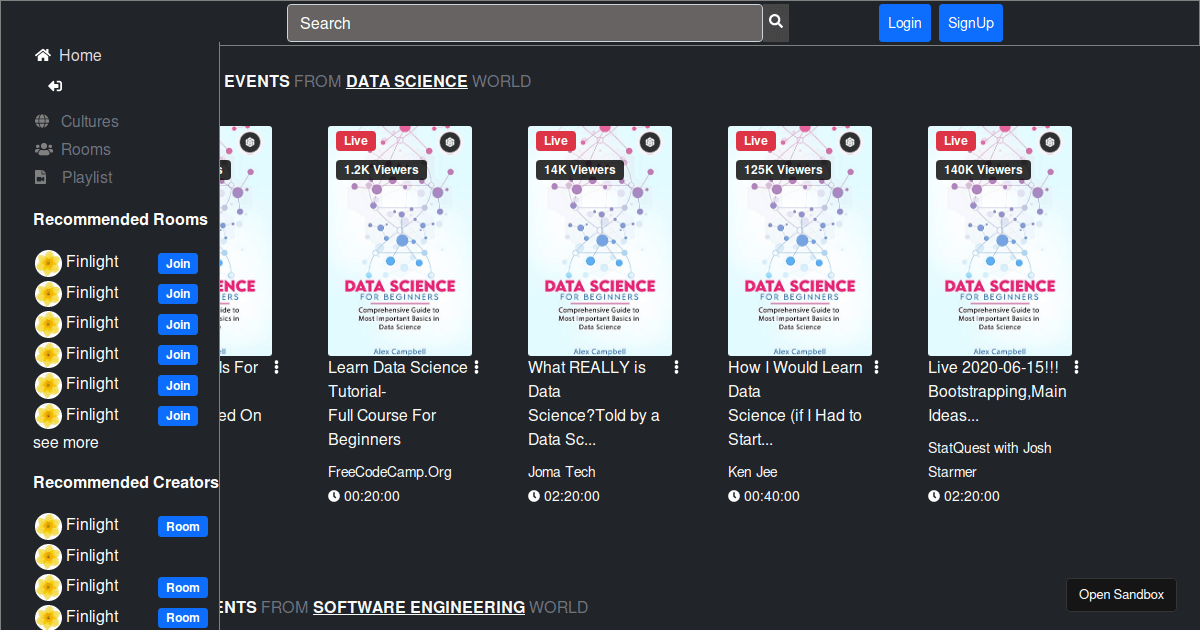Open the DATA SCIENCE world link
This screenshot has width=1200, height=630.
pyautogui.click(x=406, y=81)
